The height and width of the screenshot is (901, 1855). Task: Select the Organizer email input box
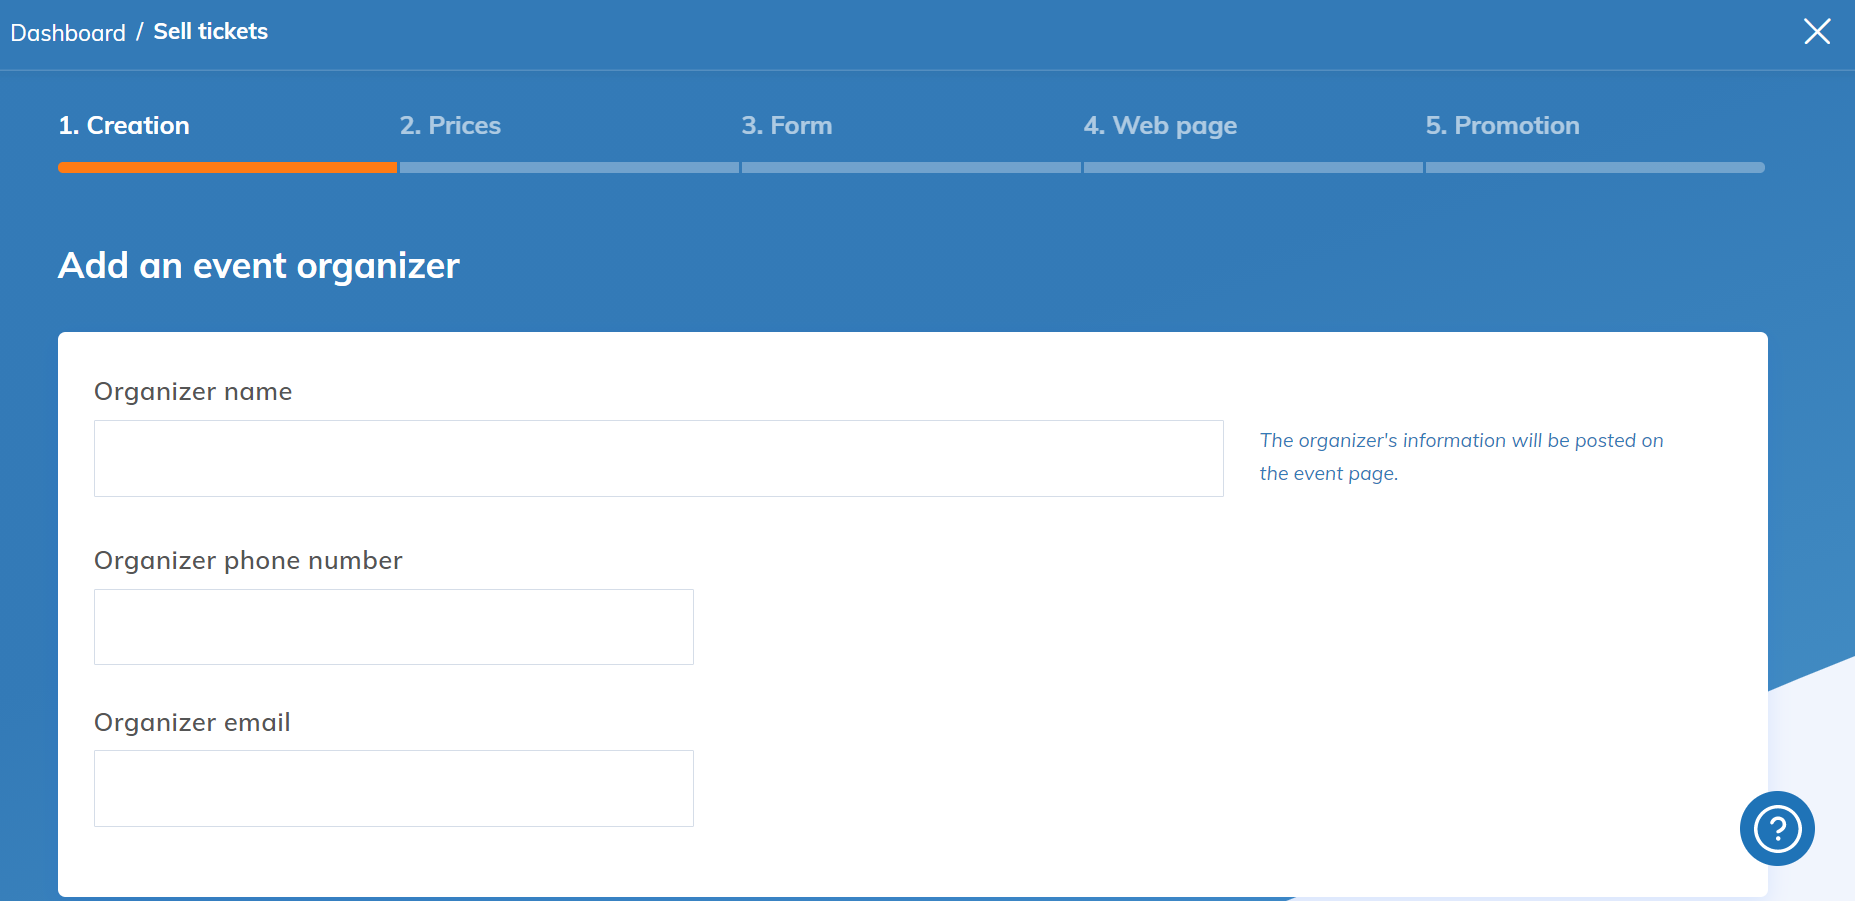[393, 788]
